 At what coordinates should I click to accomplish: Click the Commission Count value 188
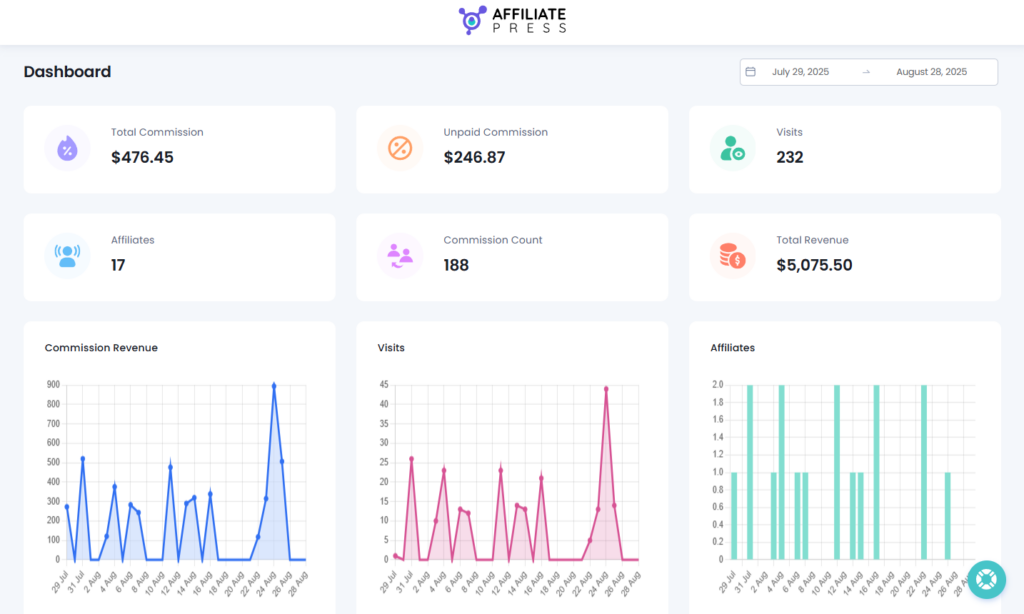(456, 265)
